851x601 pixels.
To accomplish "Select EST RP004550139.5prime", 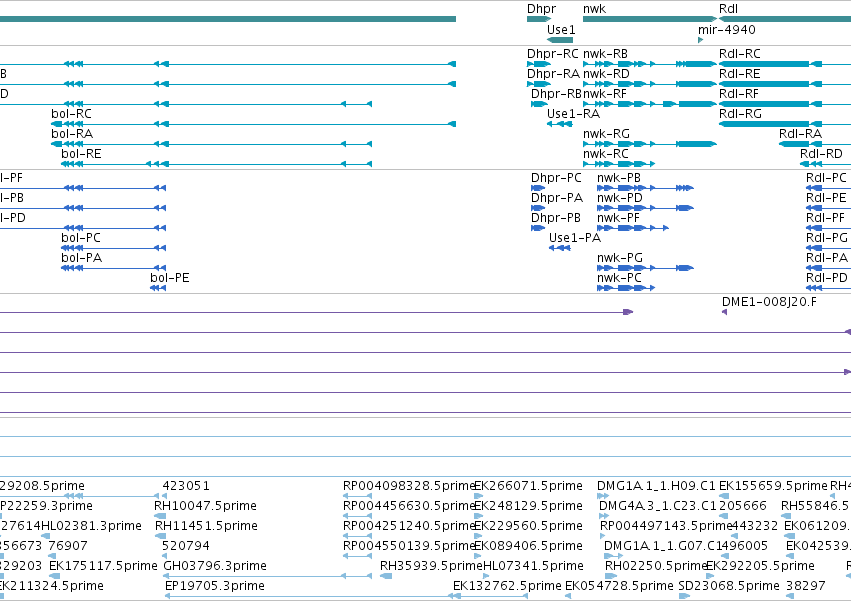I will click(x=409, y=546).
